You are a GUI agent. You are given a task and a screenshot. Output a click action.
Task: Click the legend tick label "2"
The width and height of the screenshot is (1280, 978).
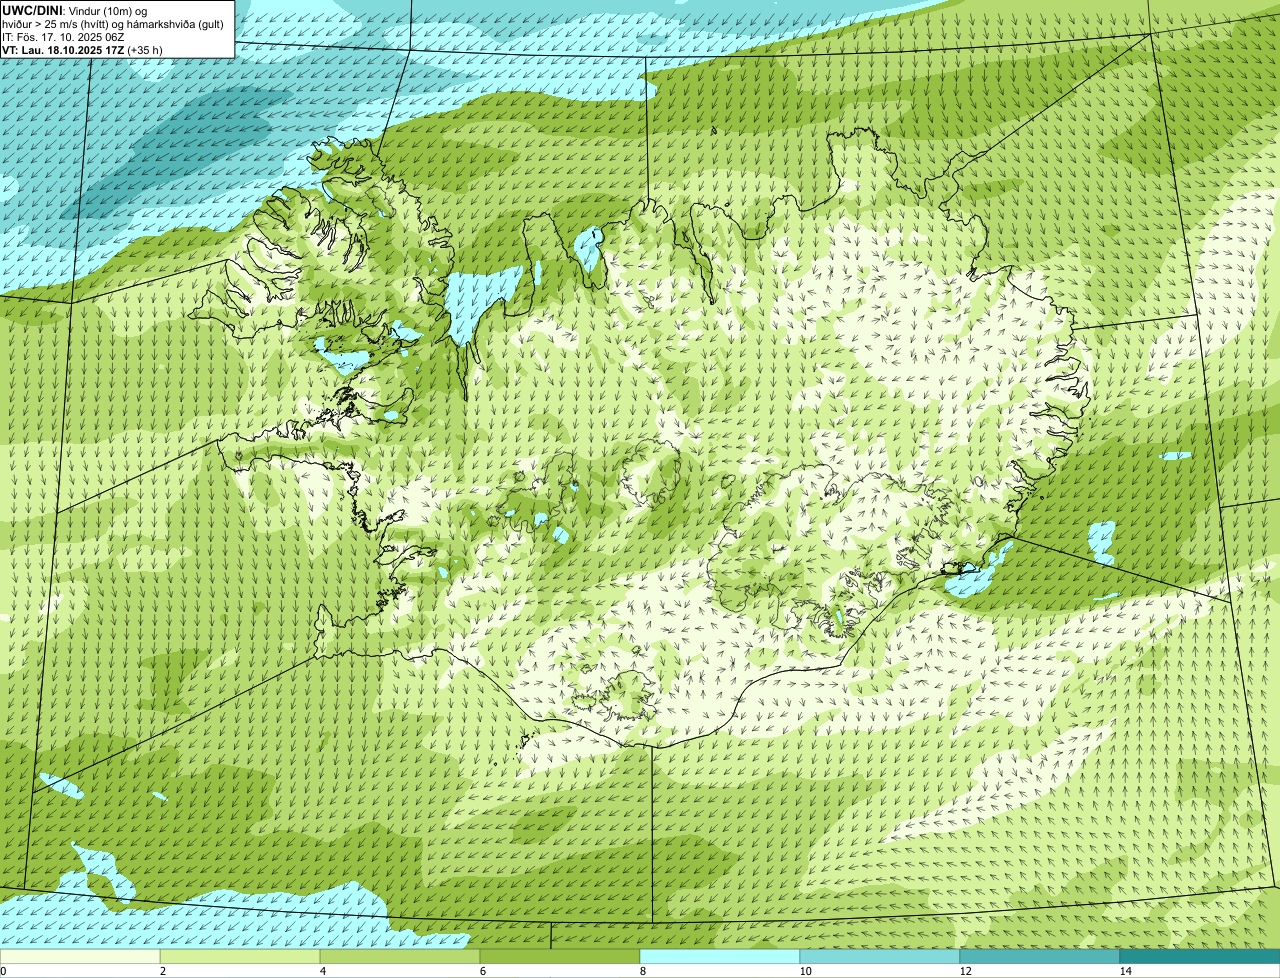[x=162, y=971]
